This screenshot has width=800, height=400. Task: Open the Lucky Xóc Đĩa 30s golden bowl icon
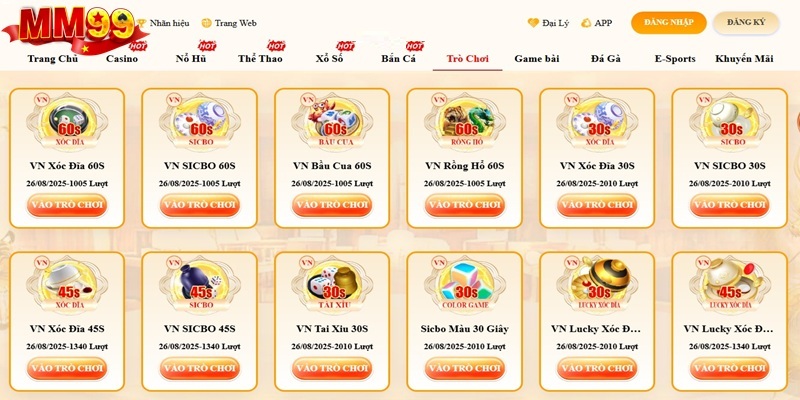coord(597,285)
